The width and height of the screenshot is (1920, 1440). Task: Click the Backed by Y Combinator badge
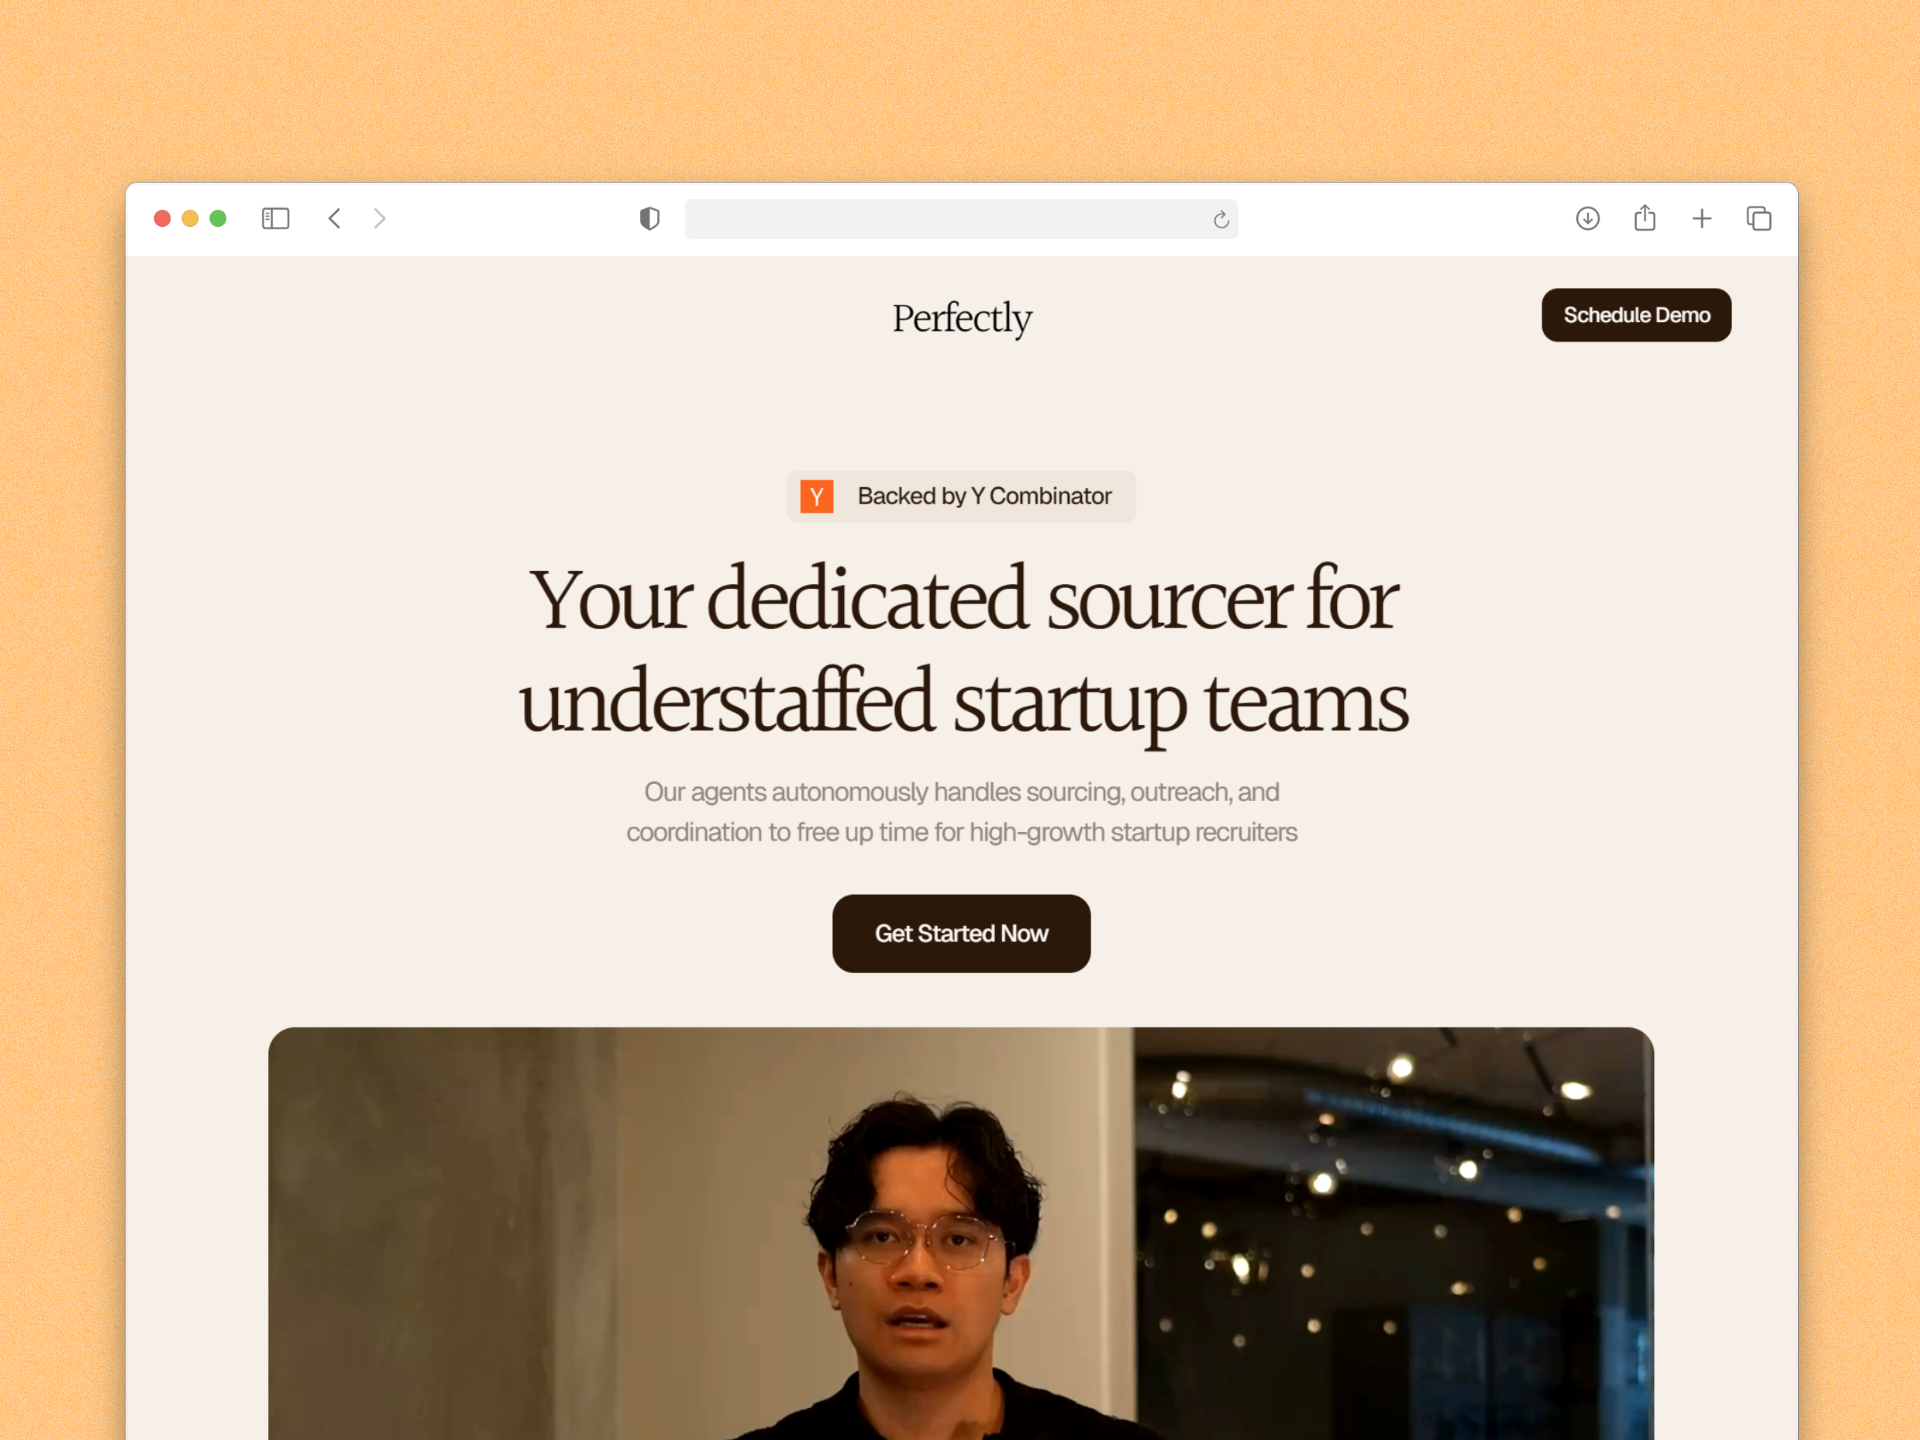(961, 496)
